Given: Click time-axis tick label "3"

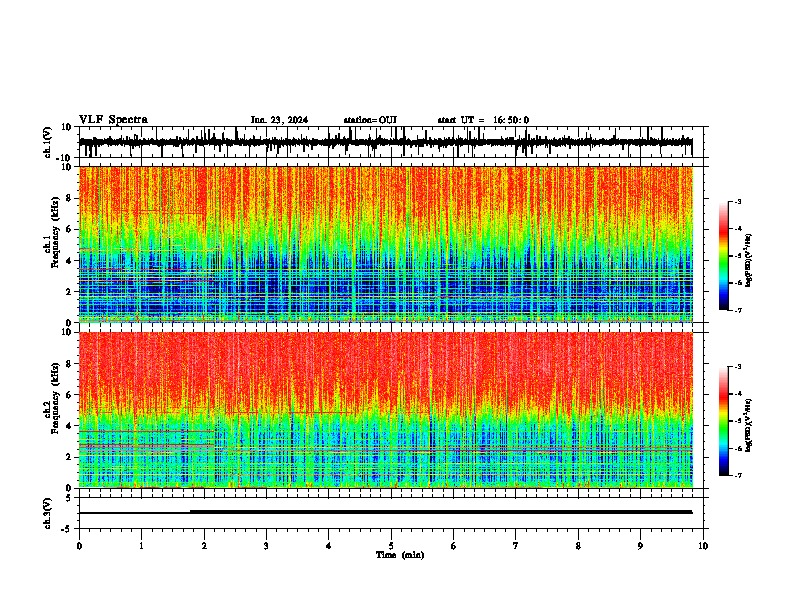Looking at the screenshot, I should [266, 546].
